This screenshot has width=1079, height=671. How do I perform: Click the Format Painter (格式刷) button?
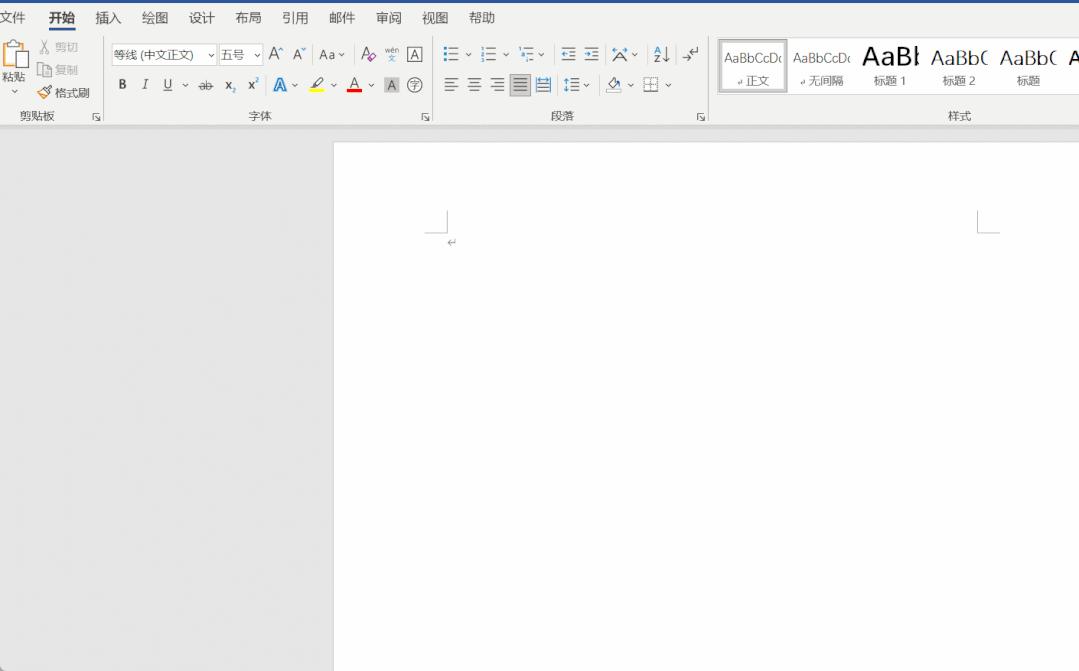[x=64, y=93]
